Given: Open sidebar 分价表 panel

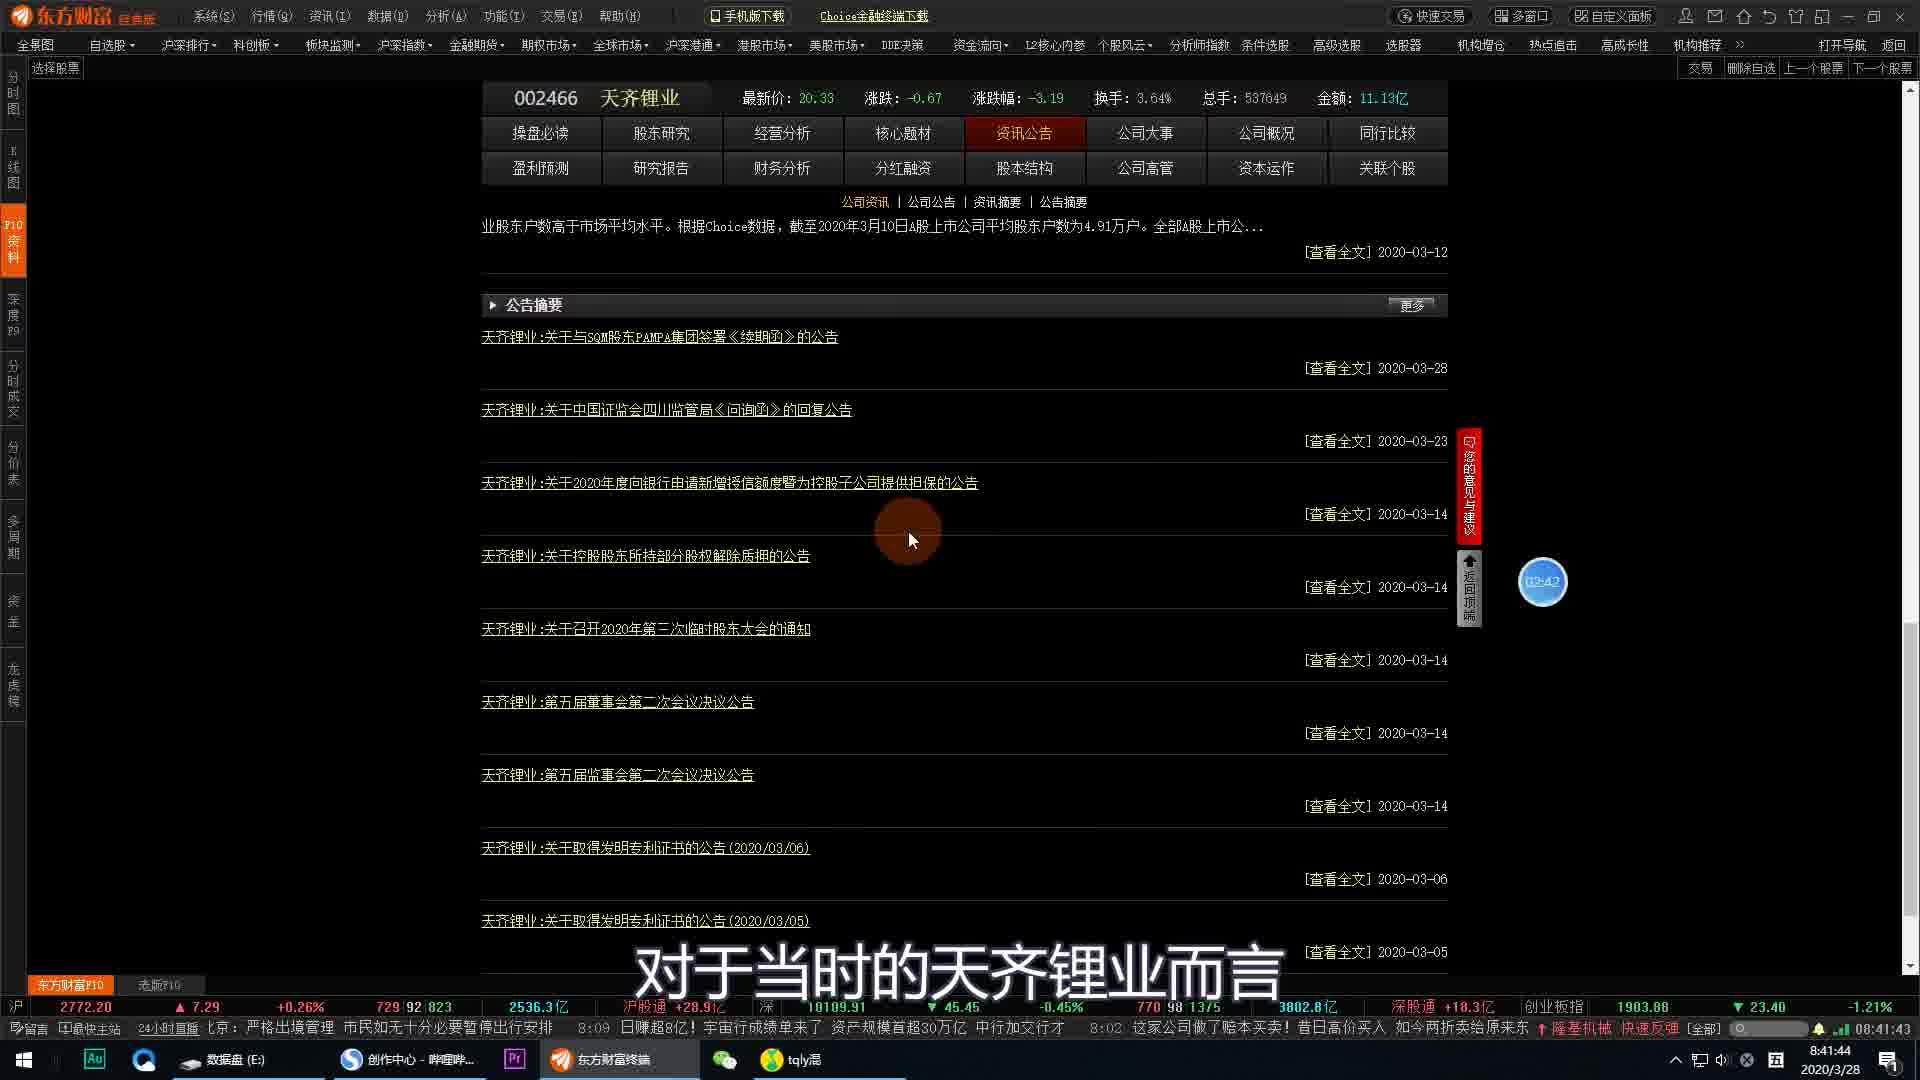Looking at the screenshot, I should [13, 463].
